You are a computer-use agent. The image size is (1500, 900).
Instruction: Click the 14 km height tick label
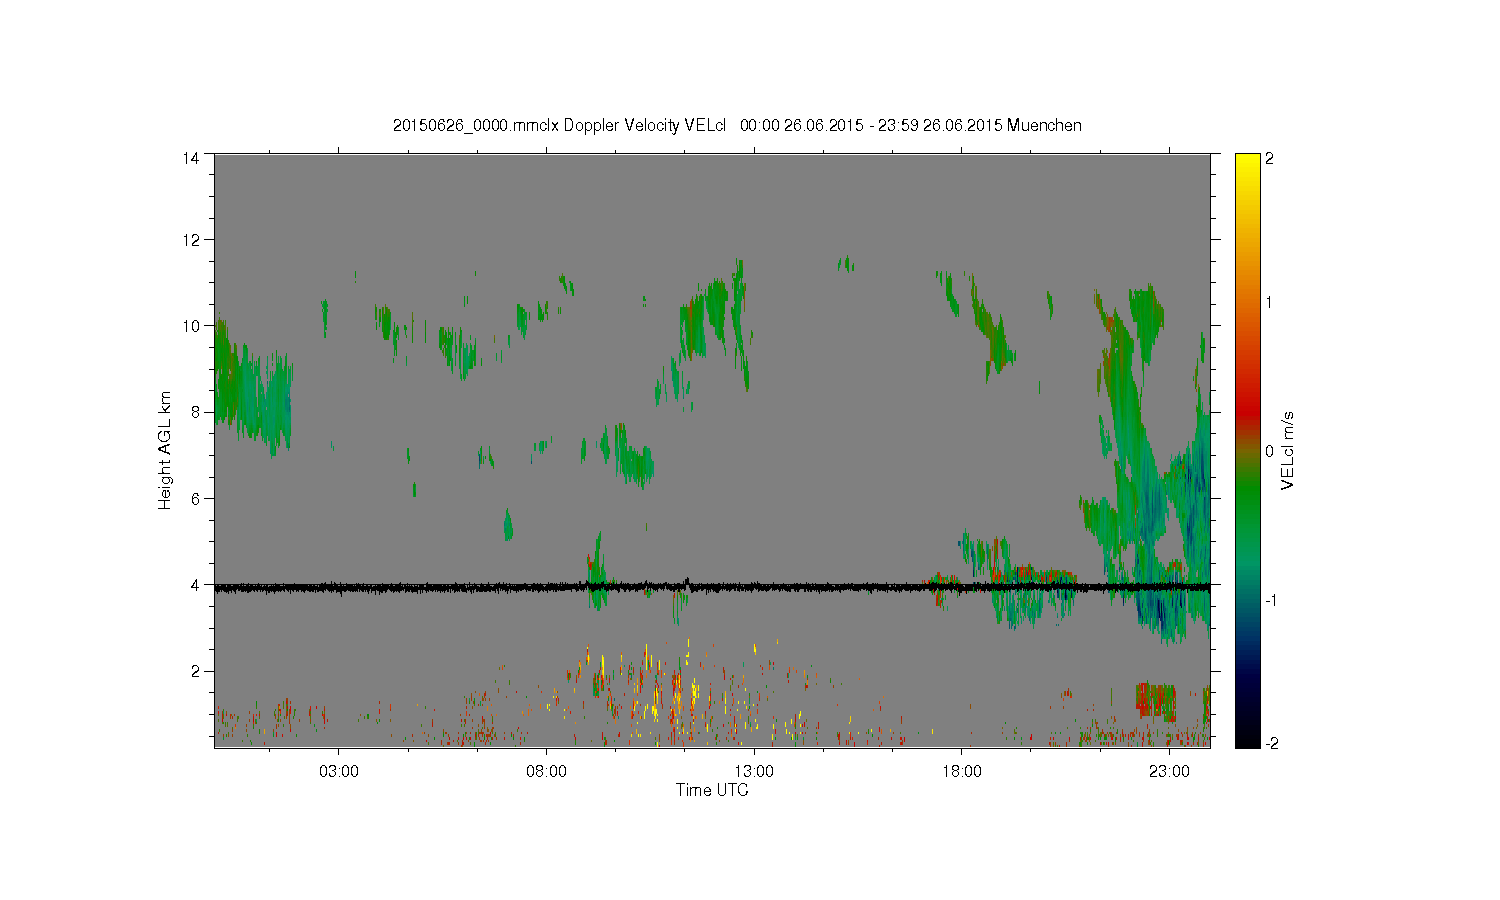click(x=191, y=158)
